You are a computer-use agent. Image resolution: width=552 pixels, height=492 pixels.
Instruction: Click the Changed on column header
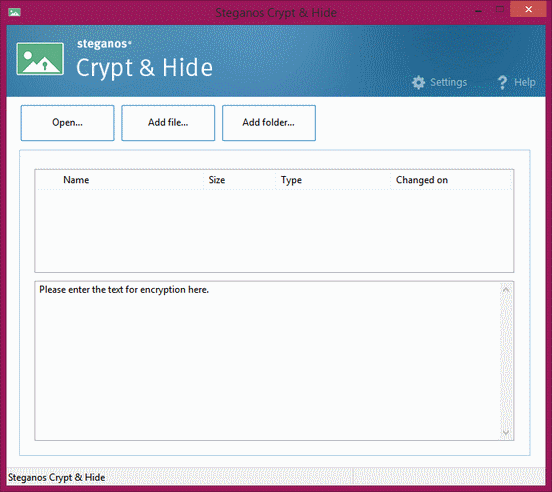click(x=451, y=180)
